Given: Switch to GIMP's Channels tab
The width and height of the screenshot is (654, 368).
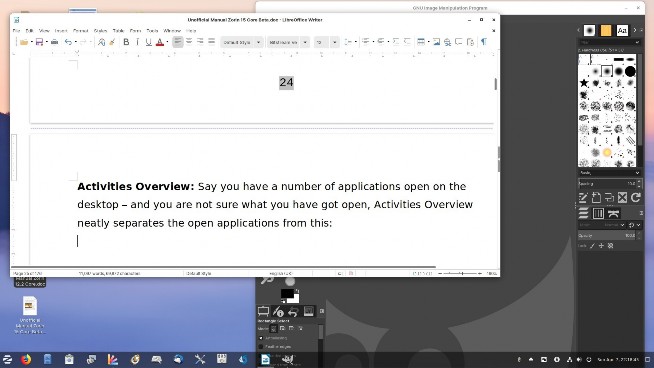Looking at the screenshot, I should pyautogui.click(x=598, y=213).
